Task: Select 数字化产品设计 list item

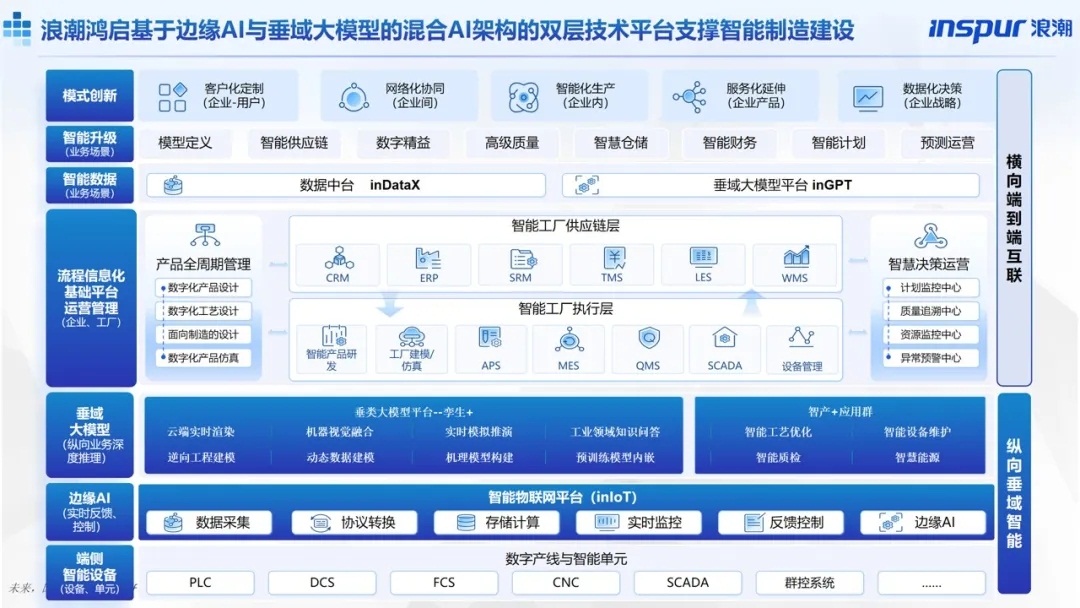Action: click(204, 288)
